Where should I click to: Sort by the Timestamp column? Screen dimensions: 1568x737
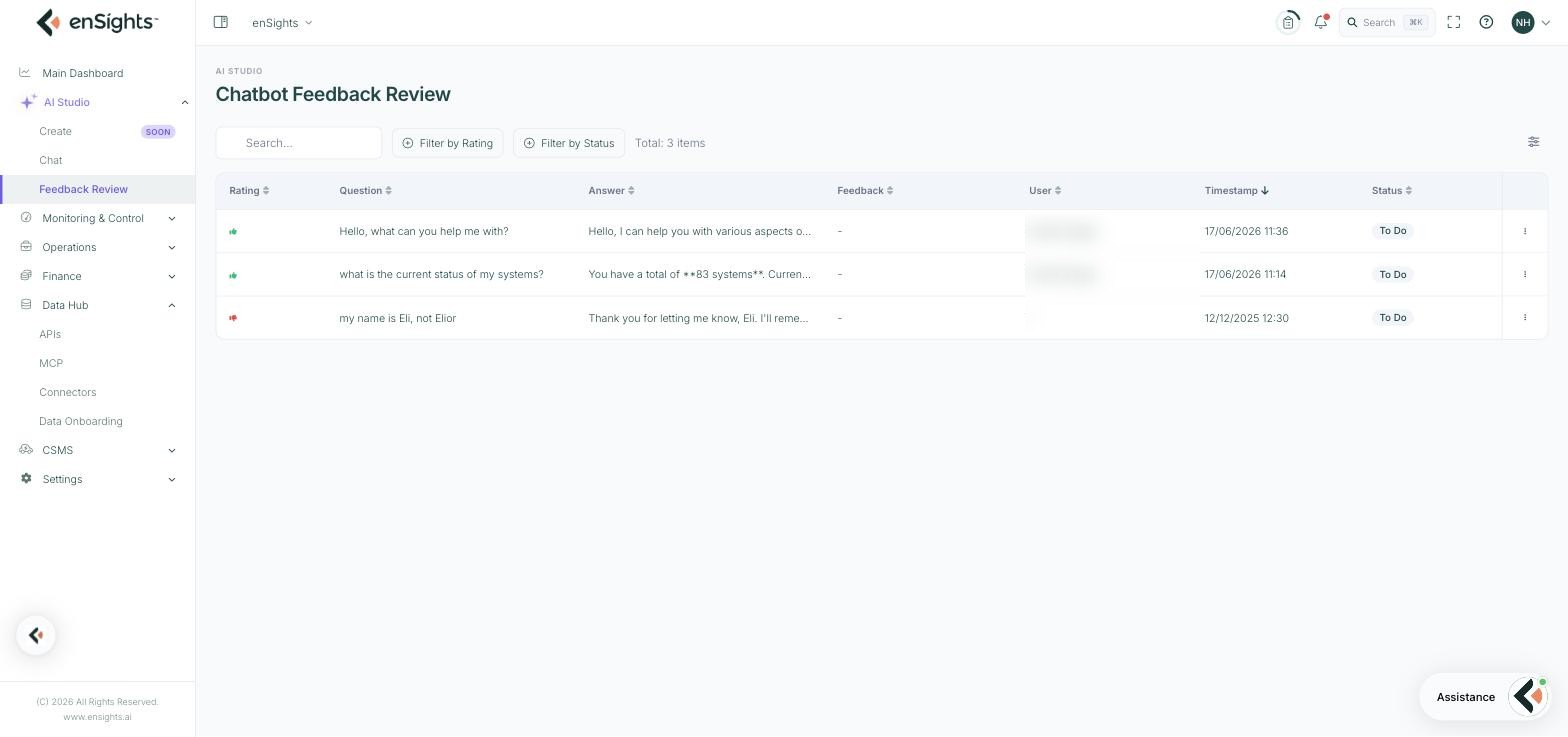coord(1236,190)
